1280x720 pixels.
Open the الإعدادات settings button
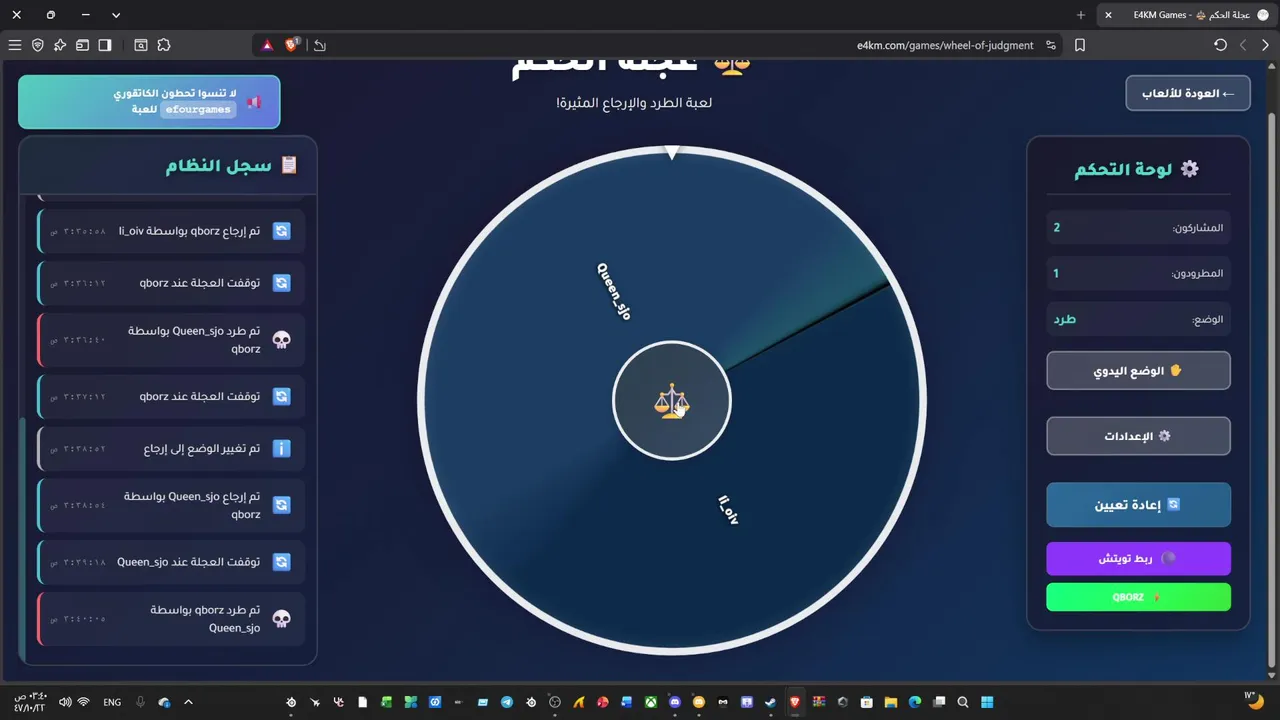pyautogui.click(x=1138, y=436)
